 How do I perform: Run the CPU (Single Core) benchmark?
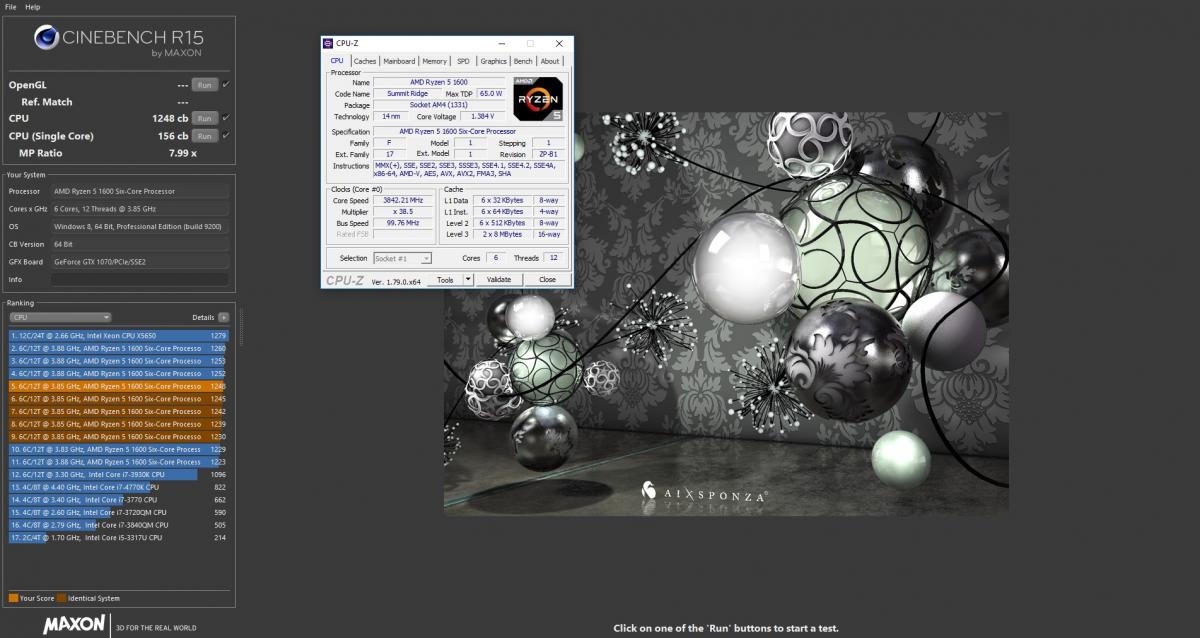click(x=205, y=135)
